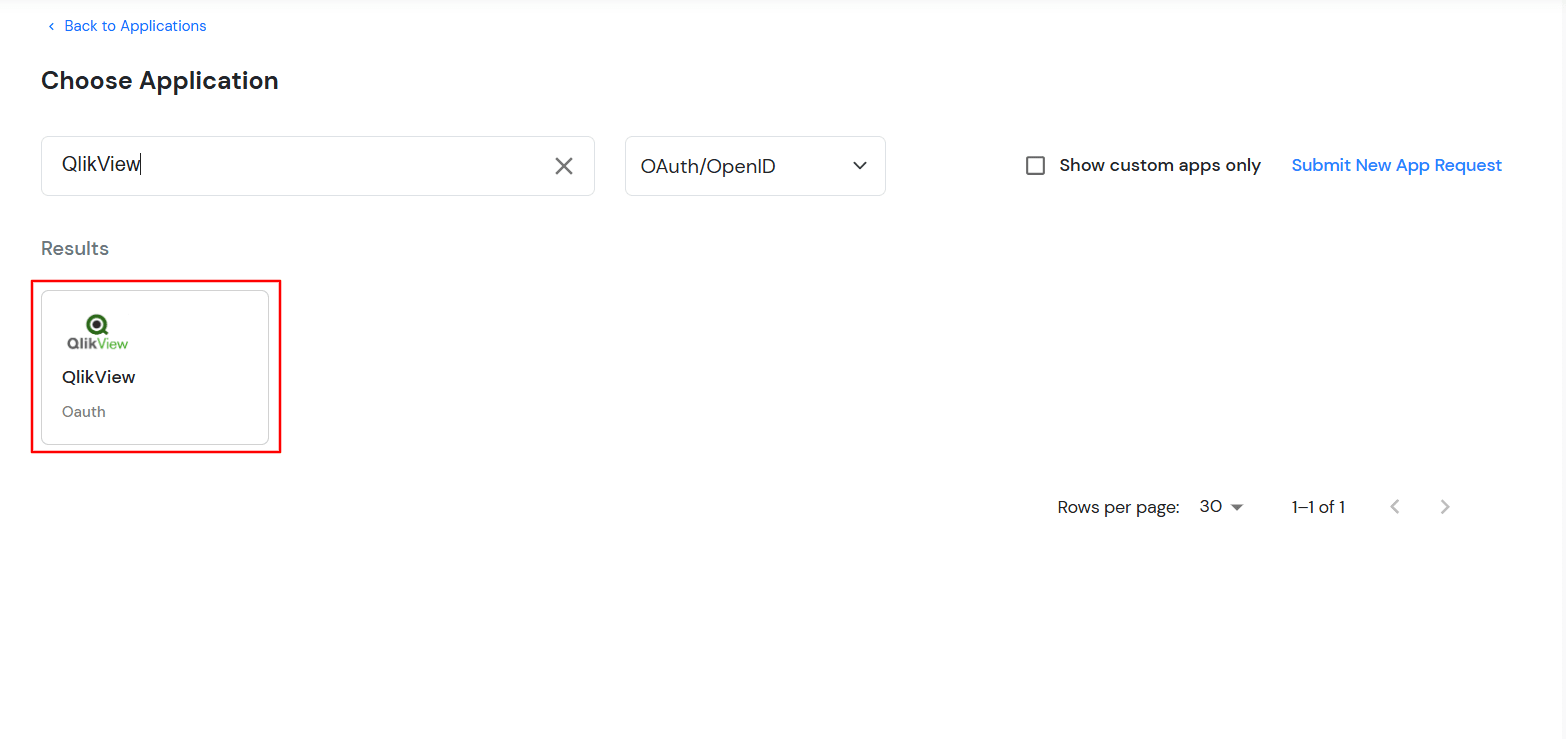The width and height of the screenshot is (1566, 739).
Task: Go Back to Applications
Action: pyautogui.click(x=135, y=25)
